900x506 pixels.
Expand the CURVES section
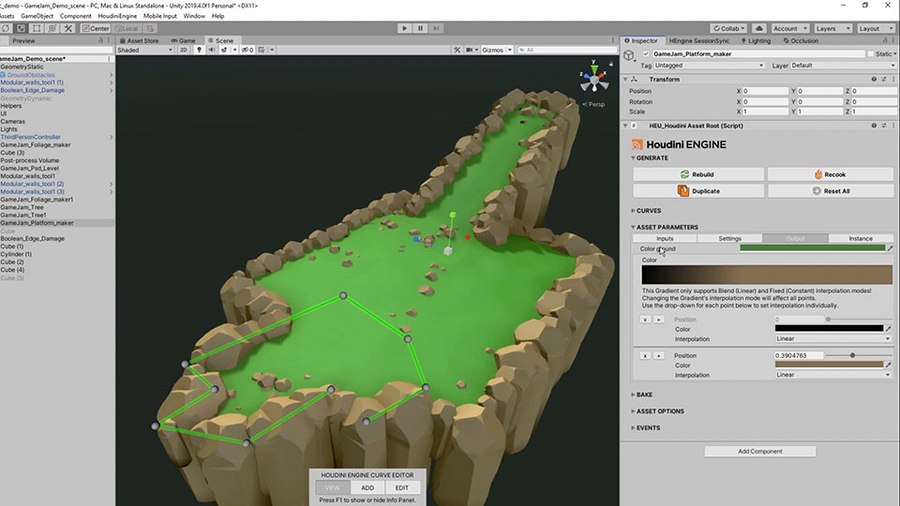[x=647, y=211]
